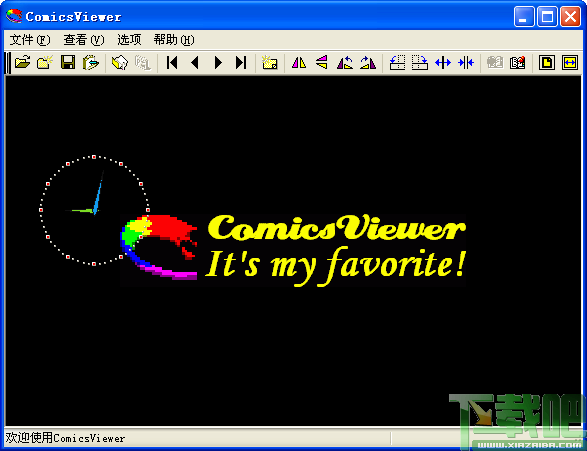Screen dimensions: 587x451
Task: Flip image vertically icon
Action: point(322,63)
